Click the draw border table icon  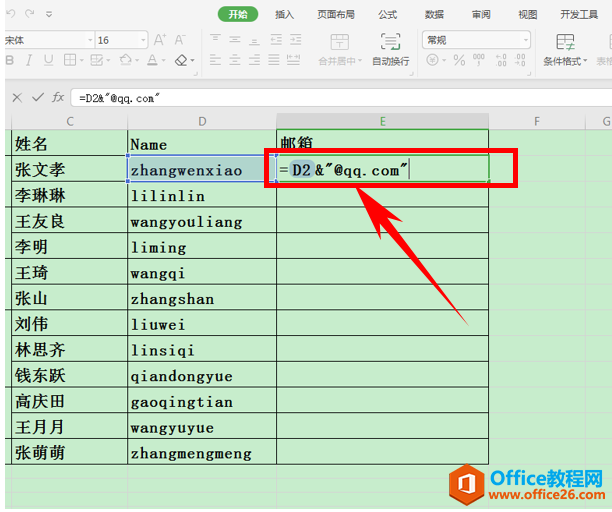pyautogui.click(x=96, y=60)
